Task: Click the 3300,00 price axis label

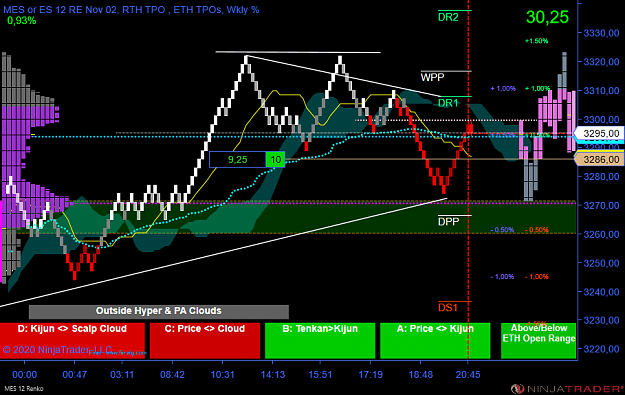Action: coord(601,120)
